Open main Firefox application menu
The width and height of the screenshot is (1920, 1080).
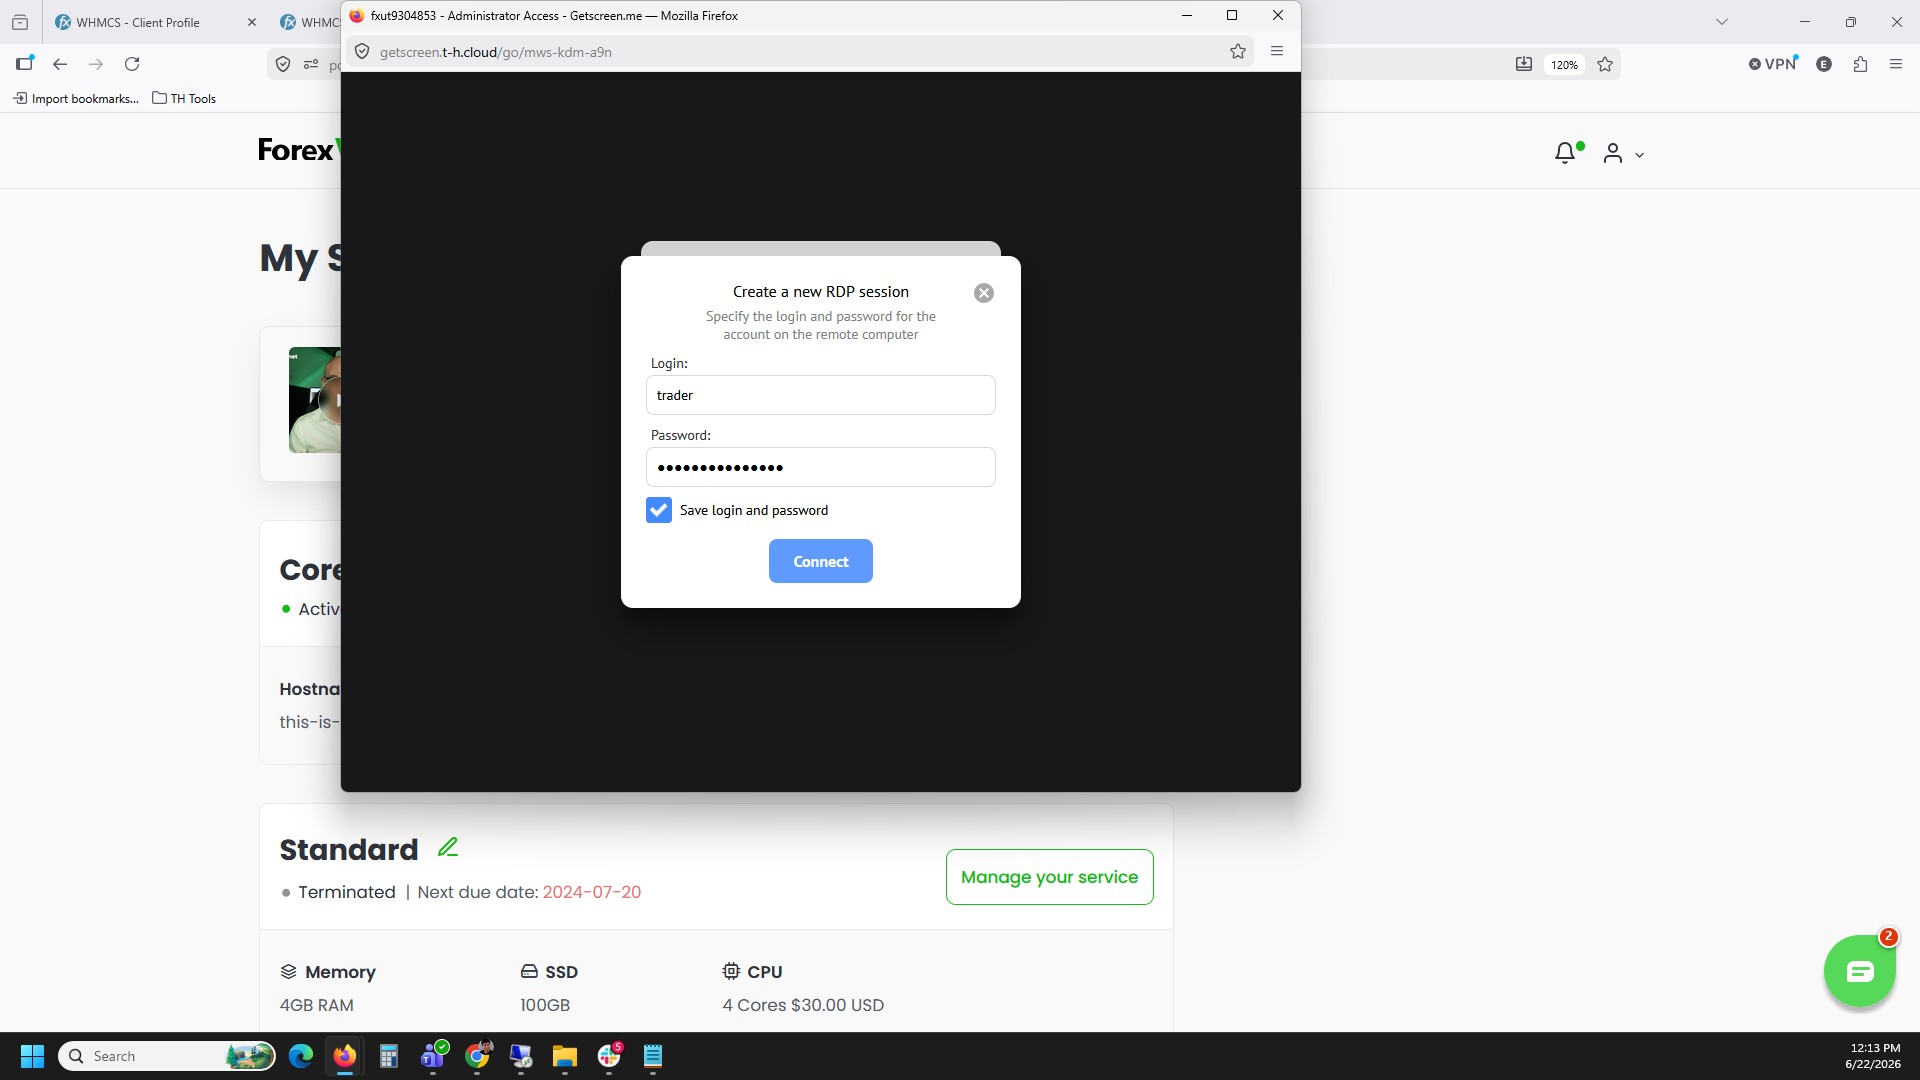1896,64
